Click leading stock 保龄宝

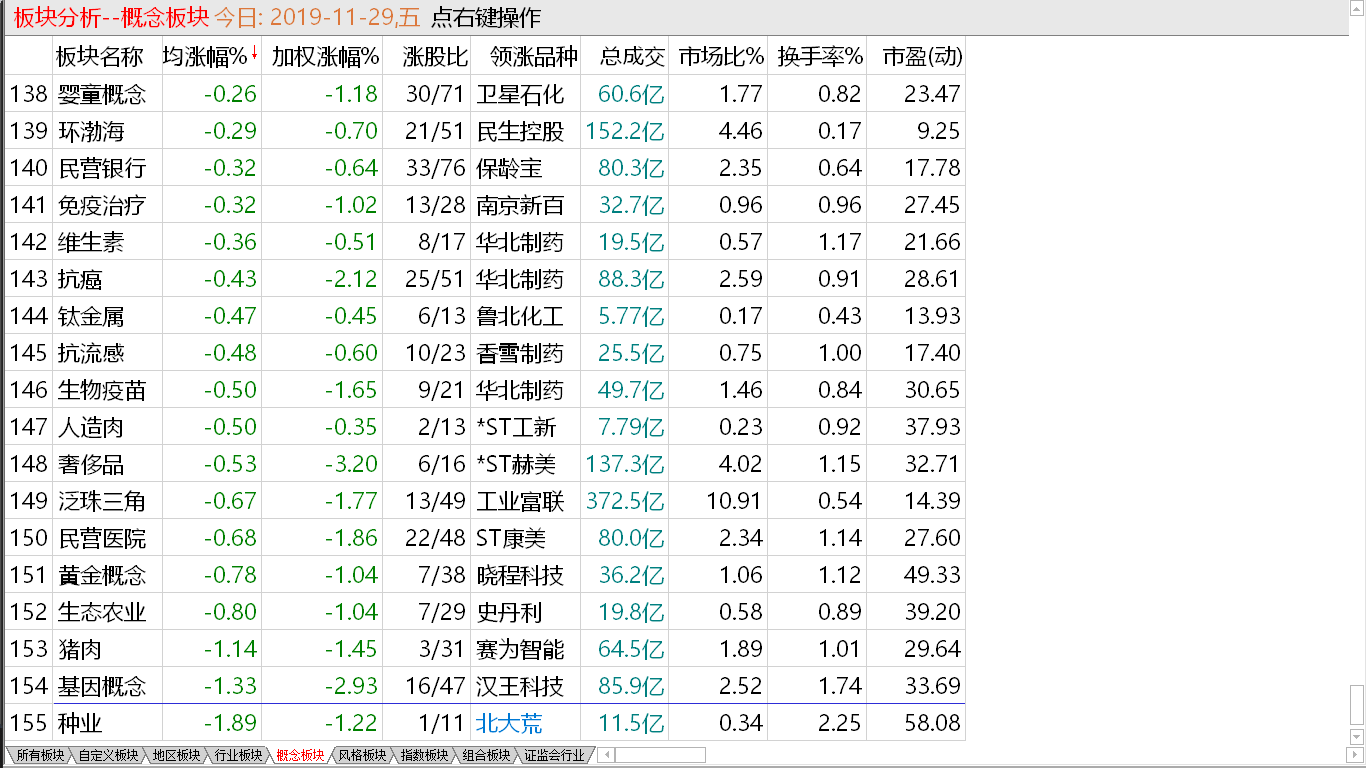click(510, 168)
